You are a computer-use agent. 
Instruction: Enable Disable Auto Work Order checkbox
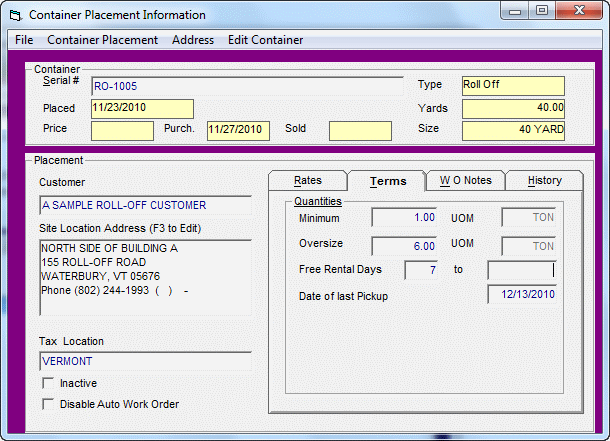click(x=48, y=404)
